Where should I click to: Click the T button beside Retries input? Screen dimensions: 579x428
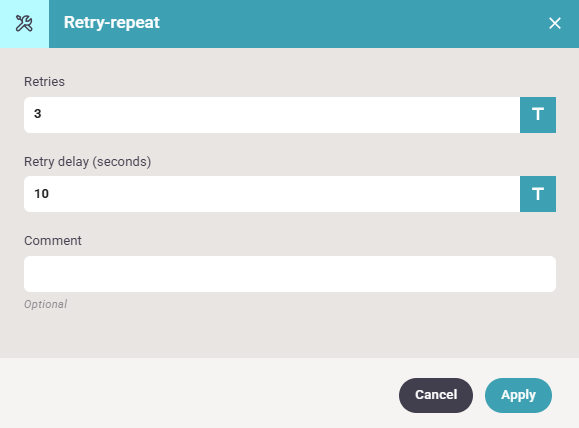coord(538,115)
